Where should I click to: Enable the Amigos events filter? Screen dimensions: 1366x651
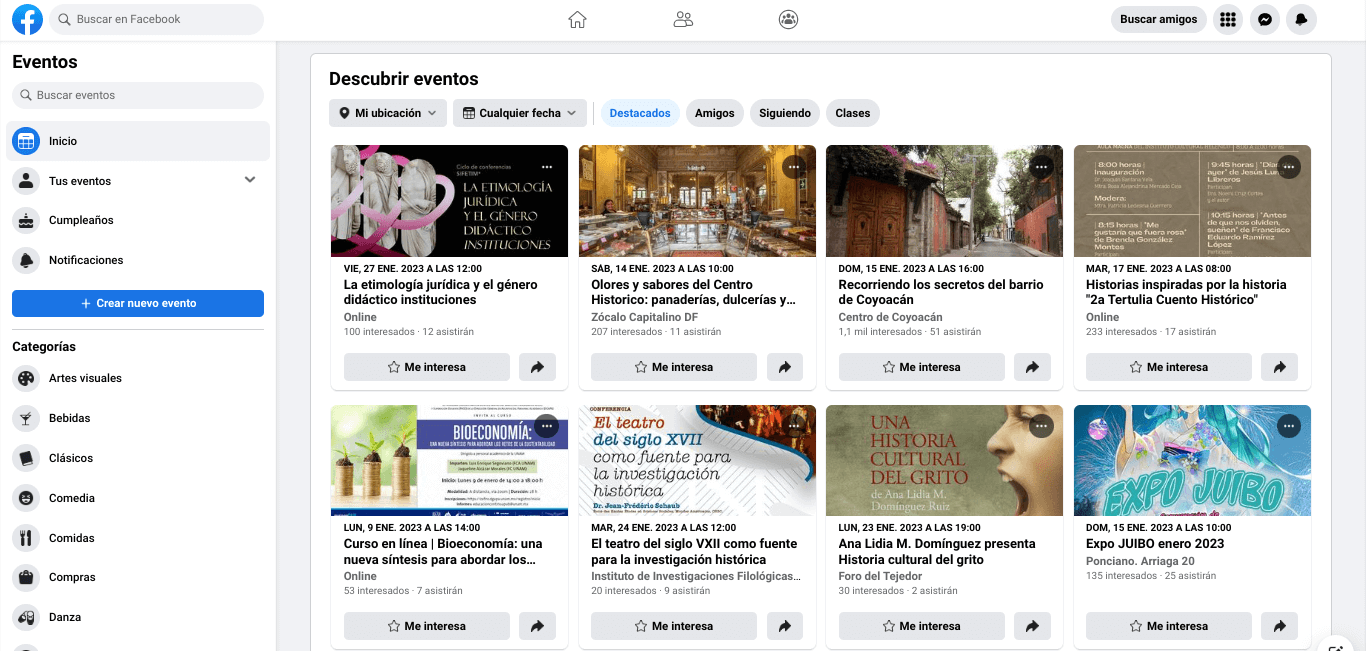tap(714, 113)
